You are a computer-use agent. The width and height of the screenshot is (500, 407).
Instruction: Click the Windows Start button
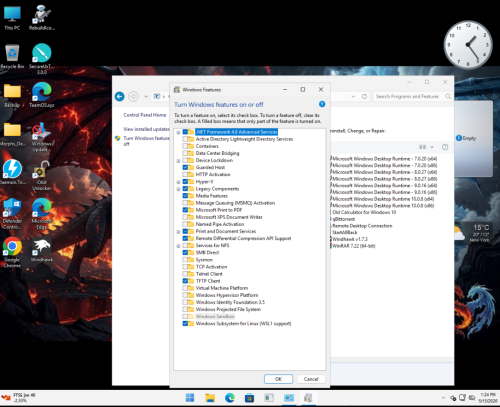tap(190, 398)
